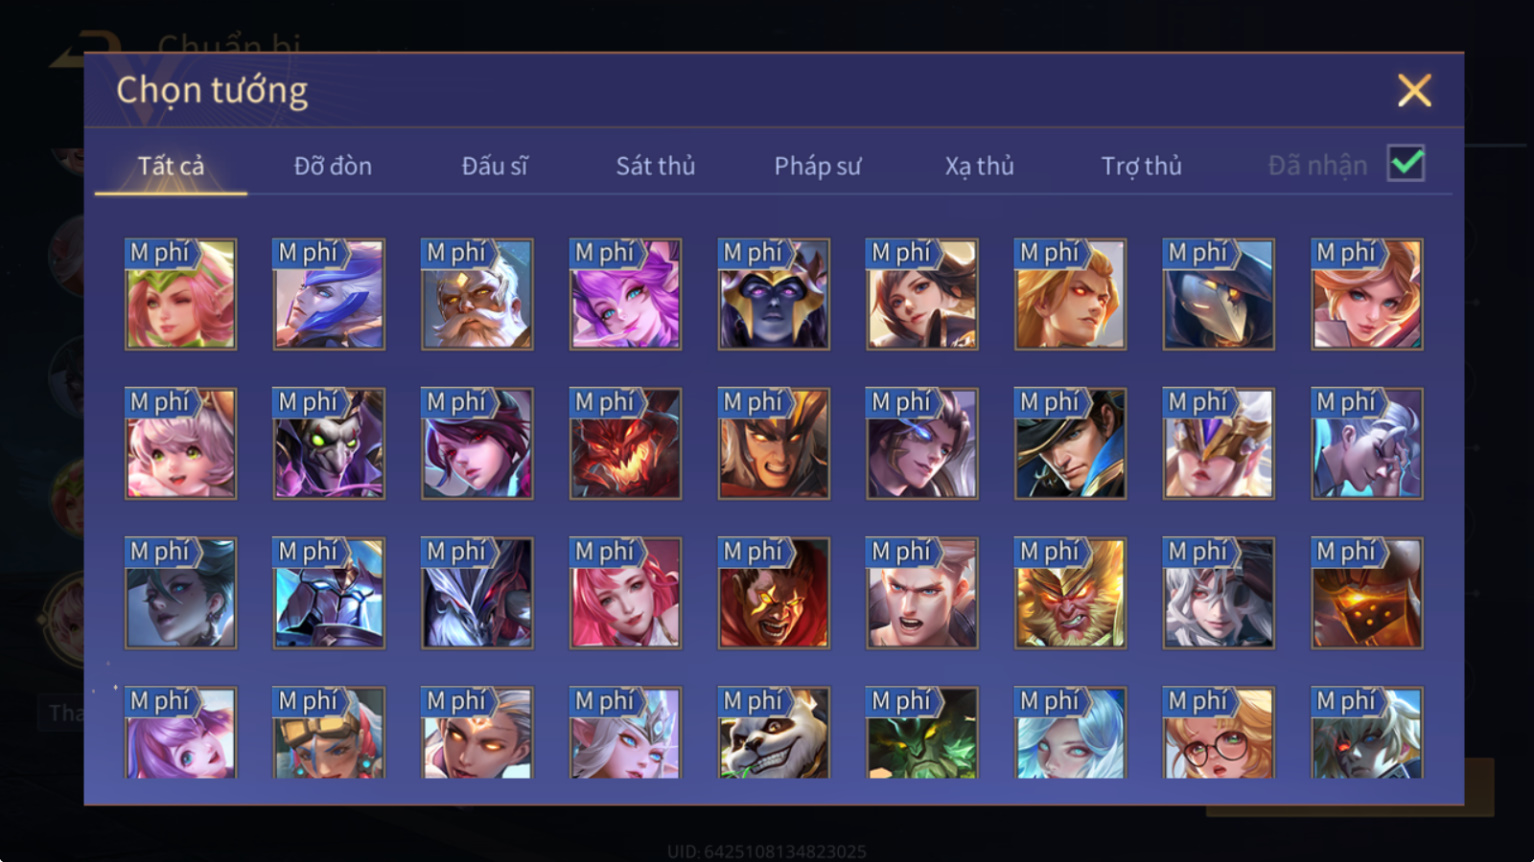Image resolution: width=1534 pixels, height=862 pixels.
Task: Switch to Xạ thủ tab
Action: pos(979,166)
